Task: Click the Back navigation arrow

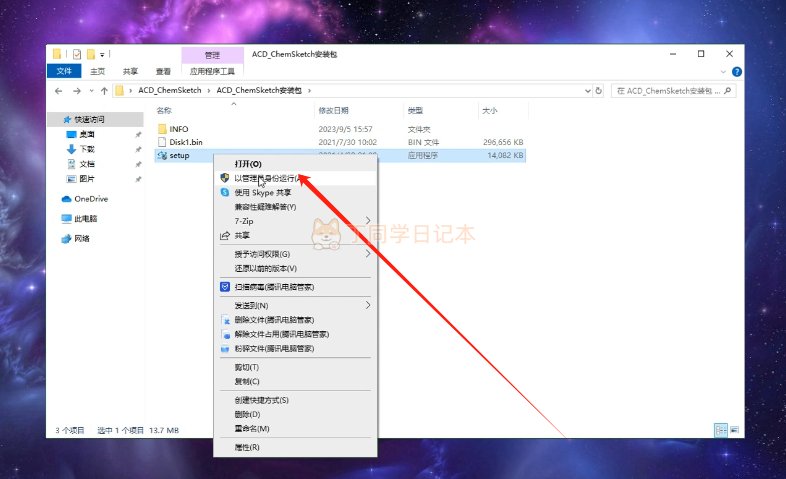Action: [59, 91]
